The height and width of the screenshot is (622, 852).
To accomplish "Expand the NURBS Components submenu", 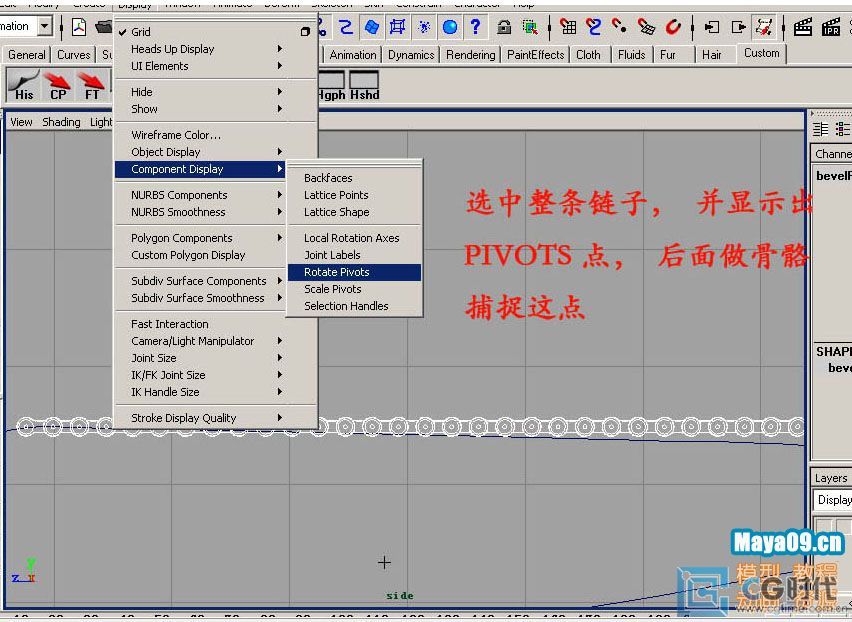I will coord(179,195).
